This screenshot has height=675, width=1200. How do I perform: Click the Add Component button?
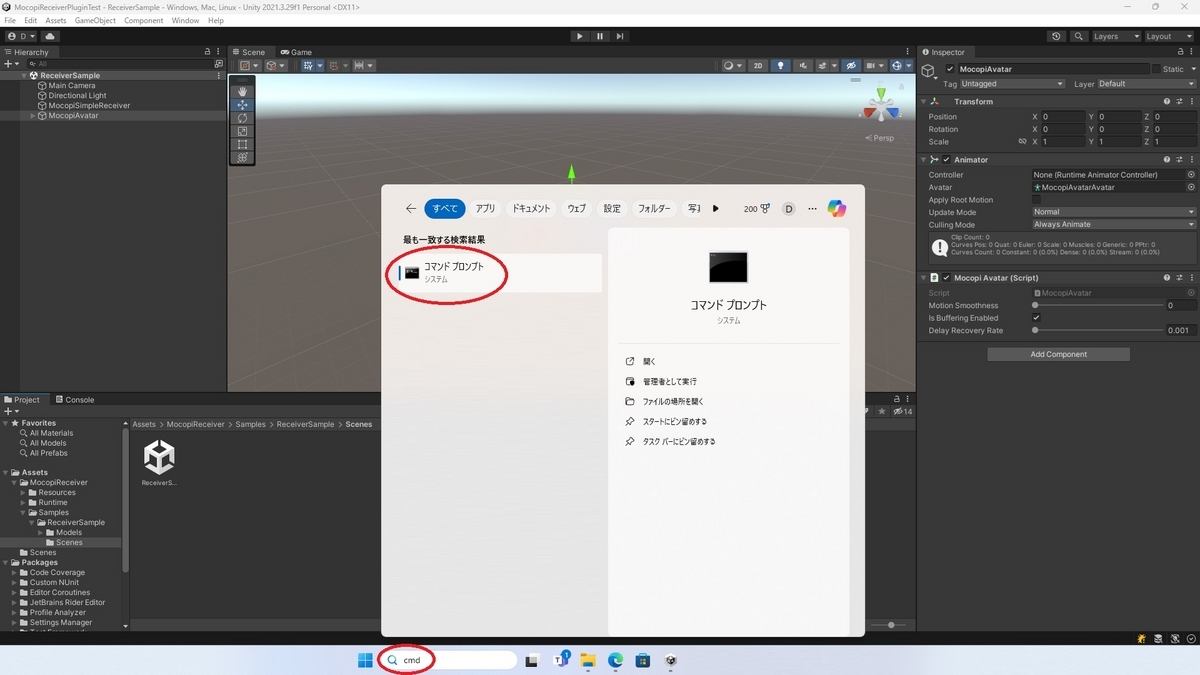1058,354
